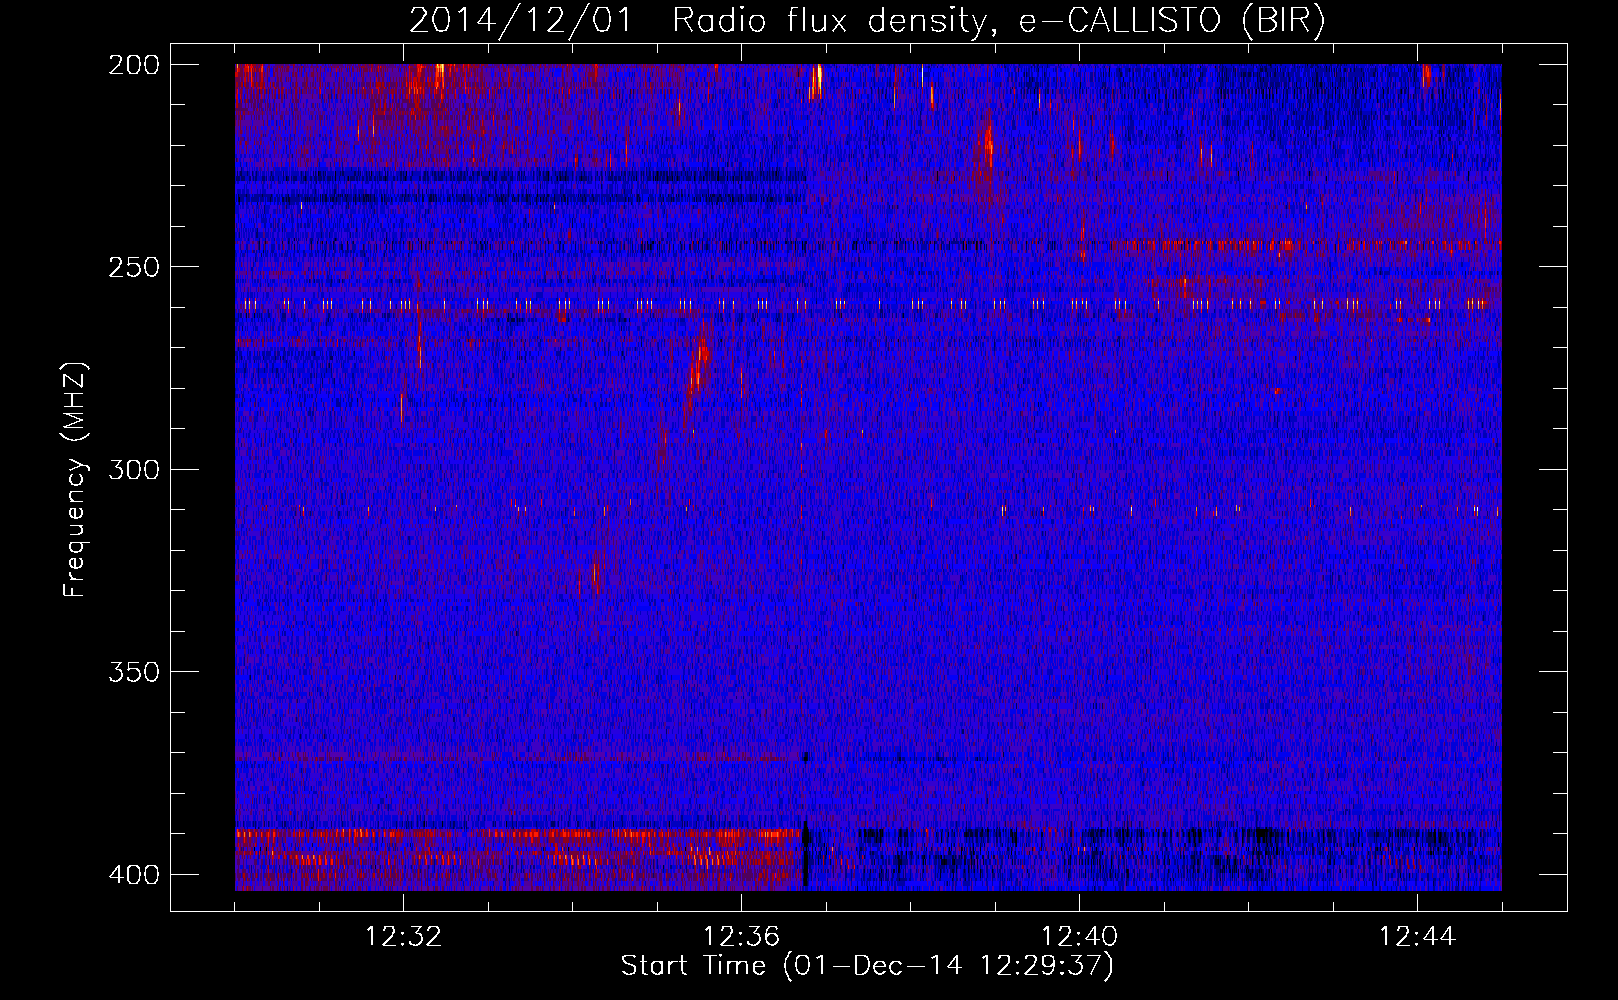Click the plot title "2014/12/01 Radio flux density, e-CALLISTO (BIR)"

[867, 20]
